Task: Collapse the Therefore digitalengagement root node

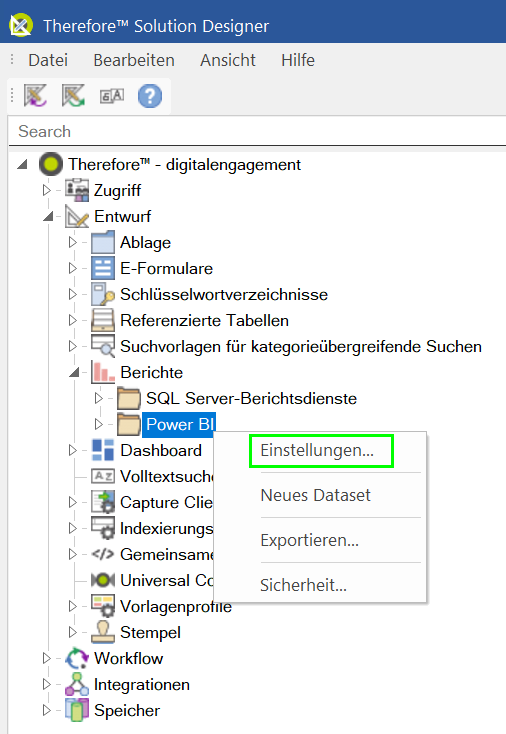Action: (x=22, y=164)
